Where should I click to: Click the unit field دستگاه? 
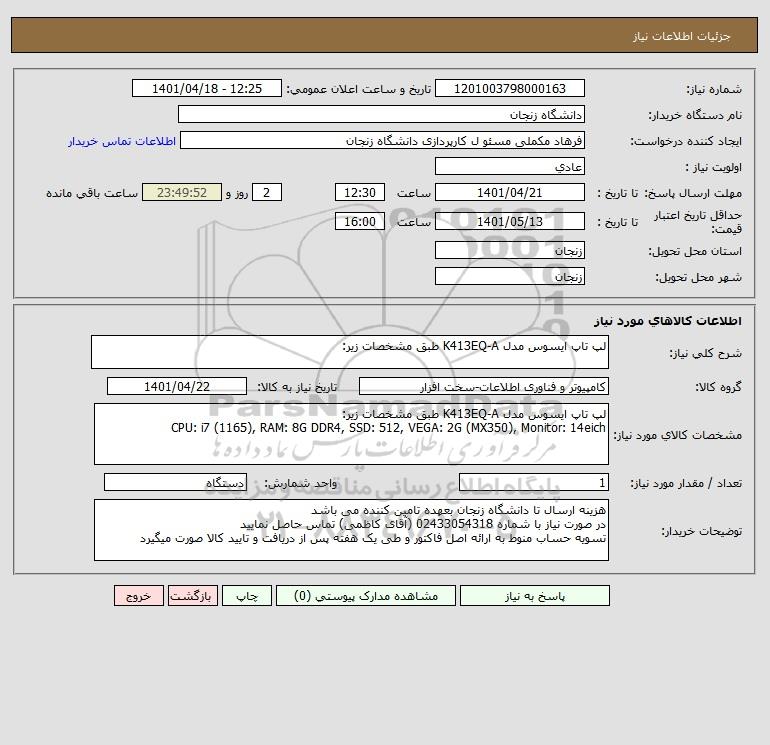[175, 482]
